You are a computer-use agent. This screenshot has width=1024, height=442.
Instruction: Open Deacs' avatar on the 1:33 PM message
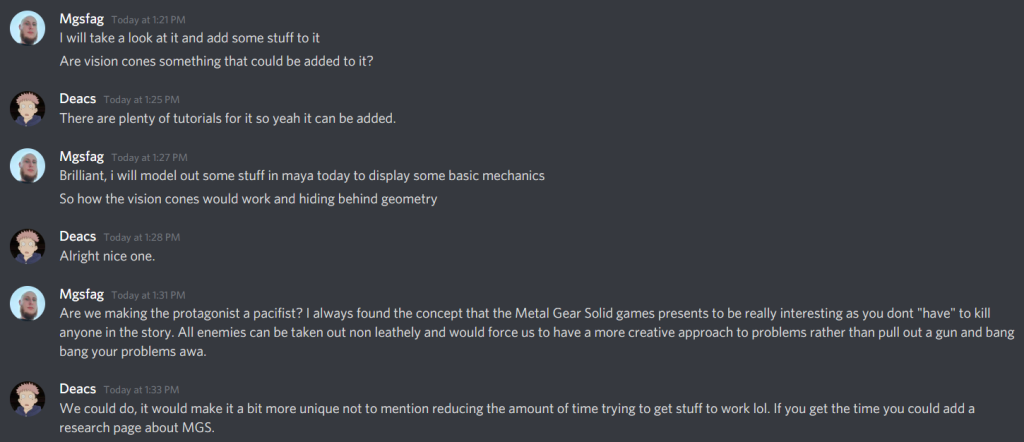[x=27, y=399]
